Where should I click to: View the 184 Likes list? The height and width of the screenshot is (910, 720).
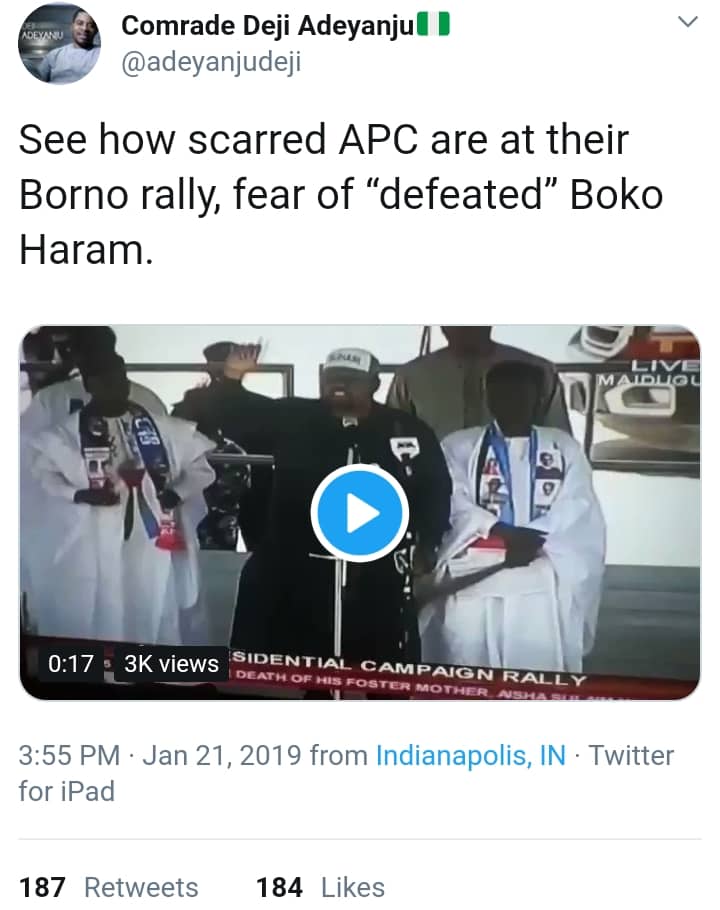(320, 887)
